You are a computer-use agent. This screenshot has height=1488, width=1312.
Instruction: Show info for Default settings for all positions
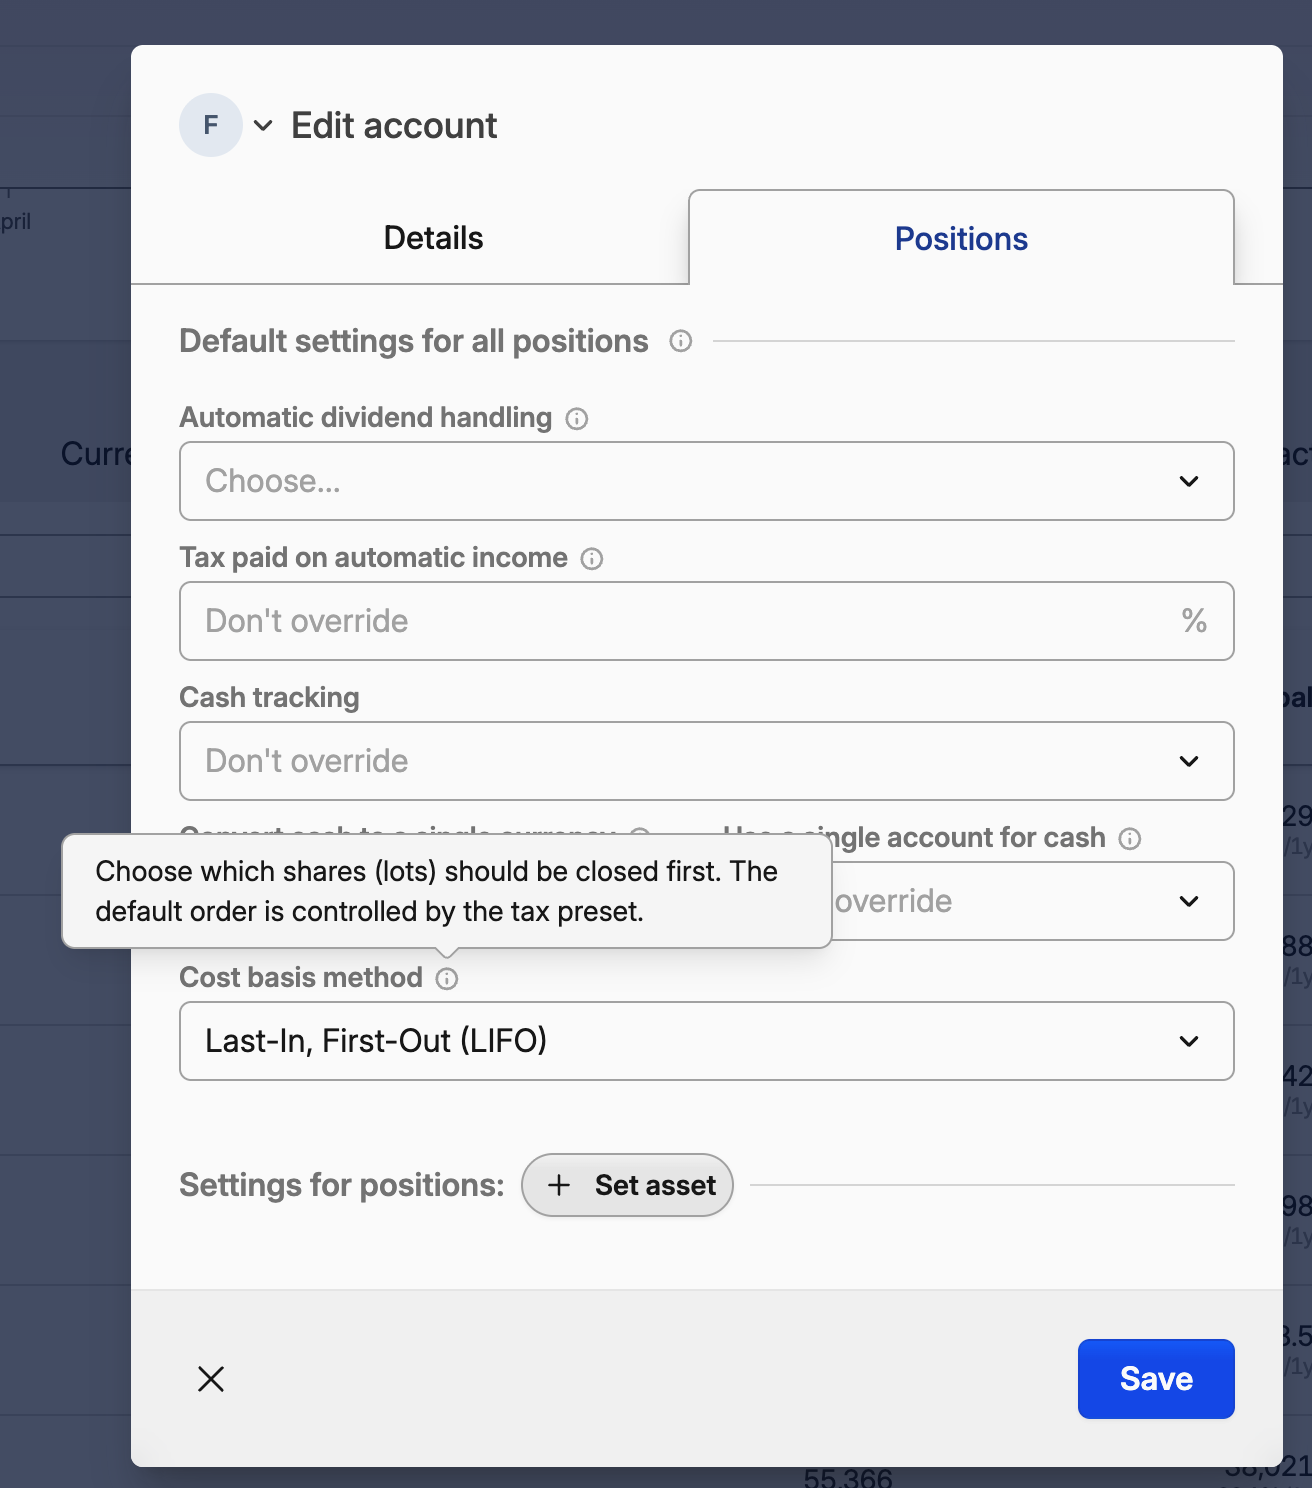pyautogui.click(x=681, y=341)
